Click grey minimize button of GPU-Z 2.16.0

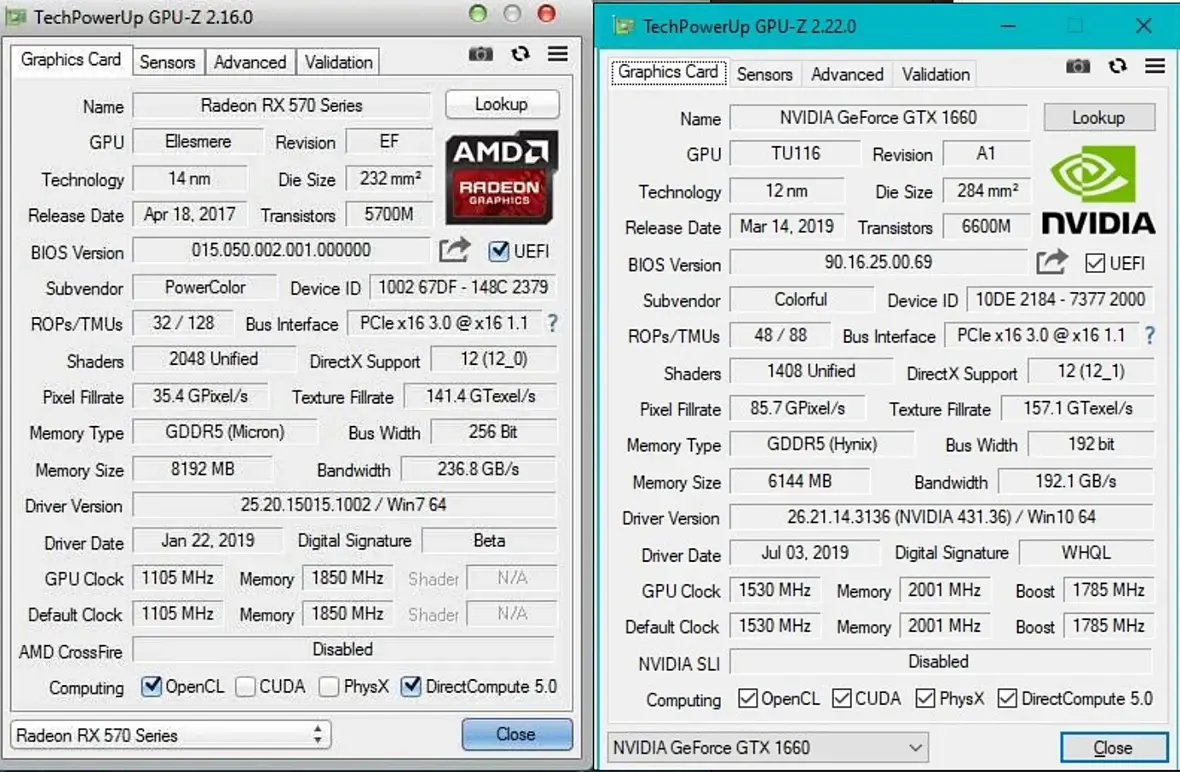(512, 14)
